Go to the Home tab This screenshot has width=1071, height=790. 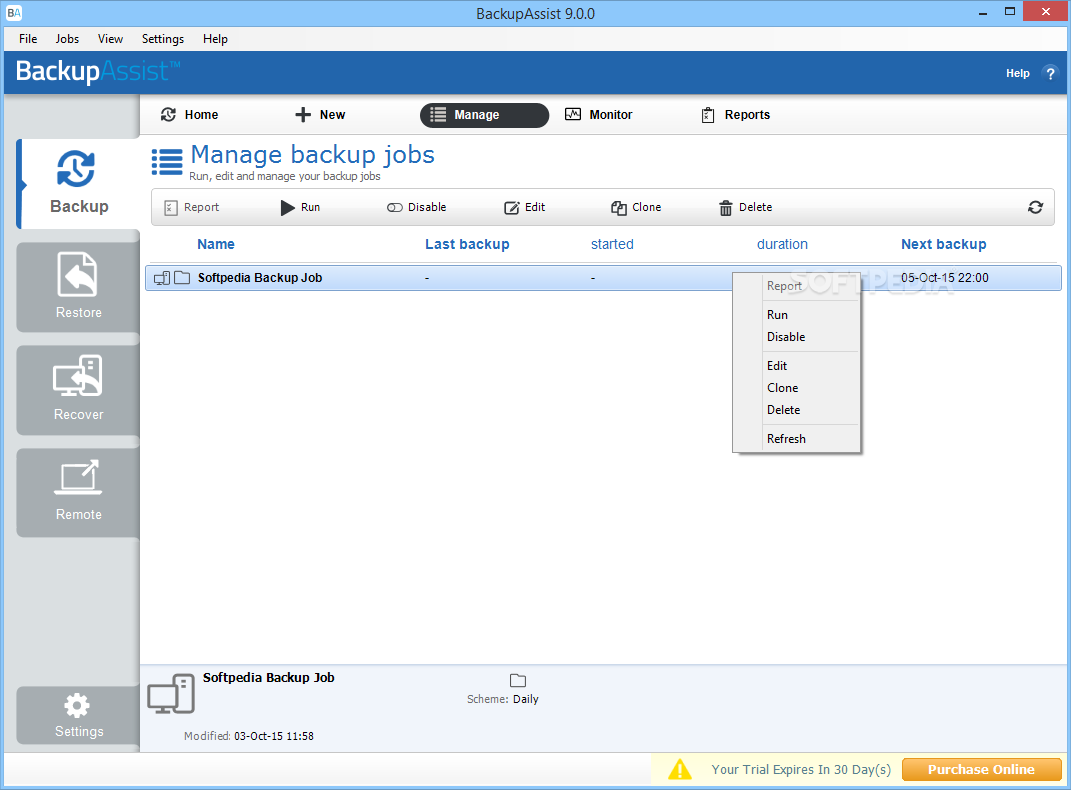[189, 115]
